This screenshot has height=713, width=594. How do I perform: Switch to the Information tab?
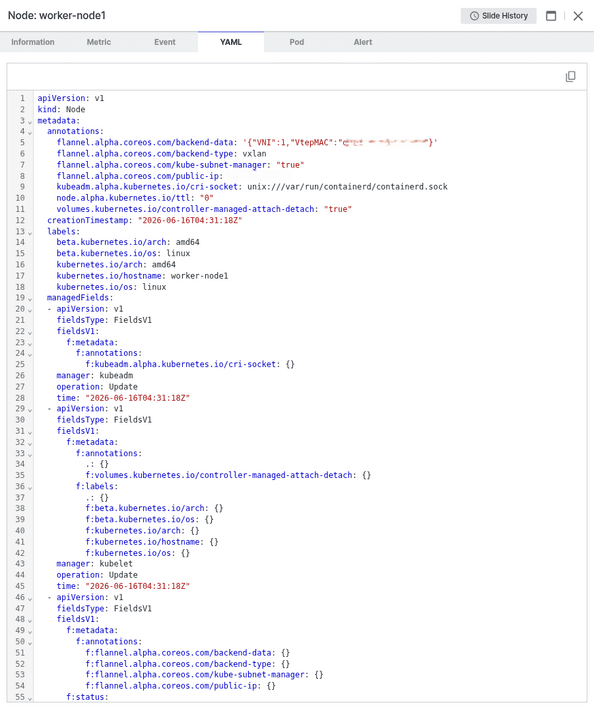pyautogui.click(x=33, y=42)
